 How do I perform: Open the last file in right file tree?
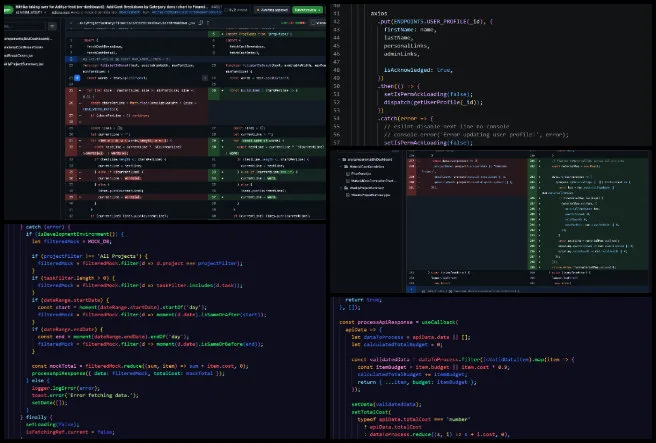[x=368, y=195]
